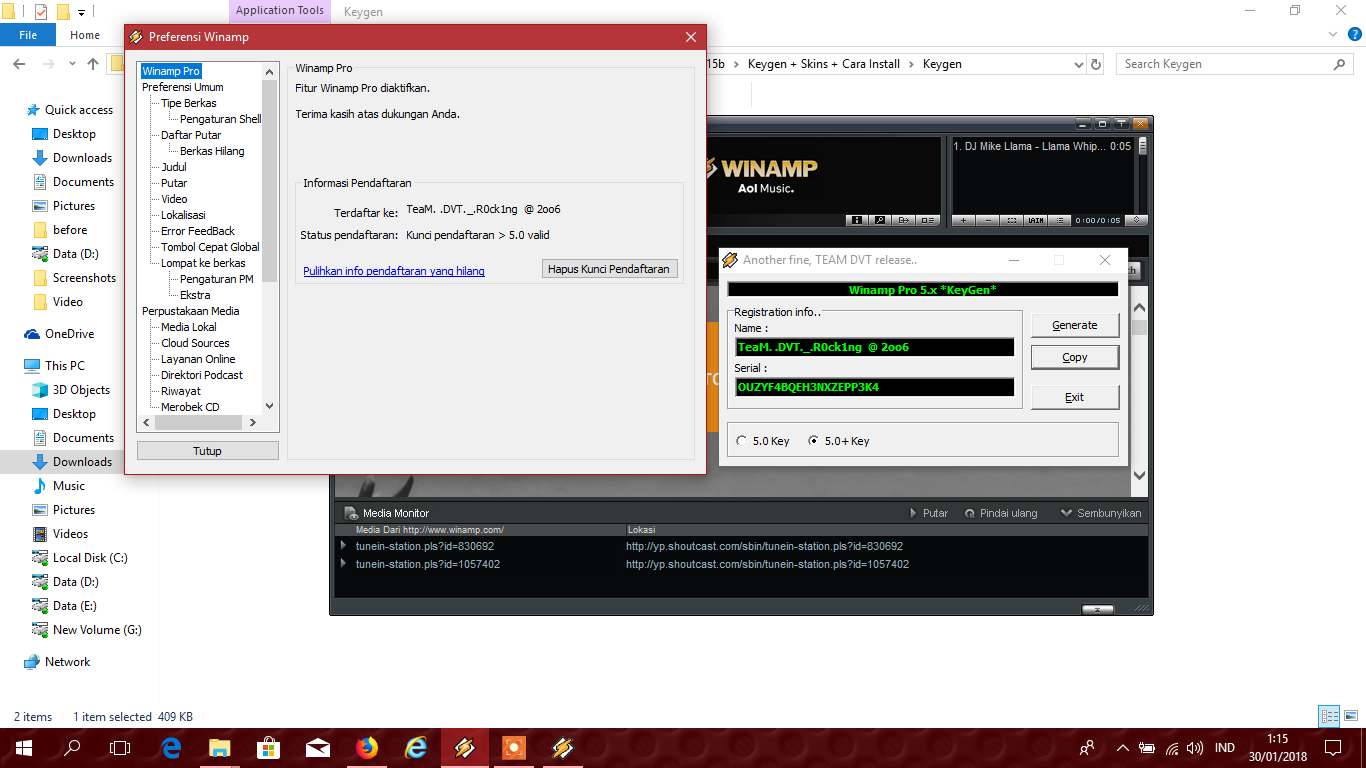
Task: Open Mail app from taskbar
Action: (x=318, y=747)
